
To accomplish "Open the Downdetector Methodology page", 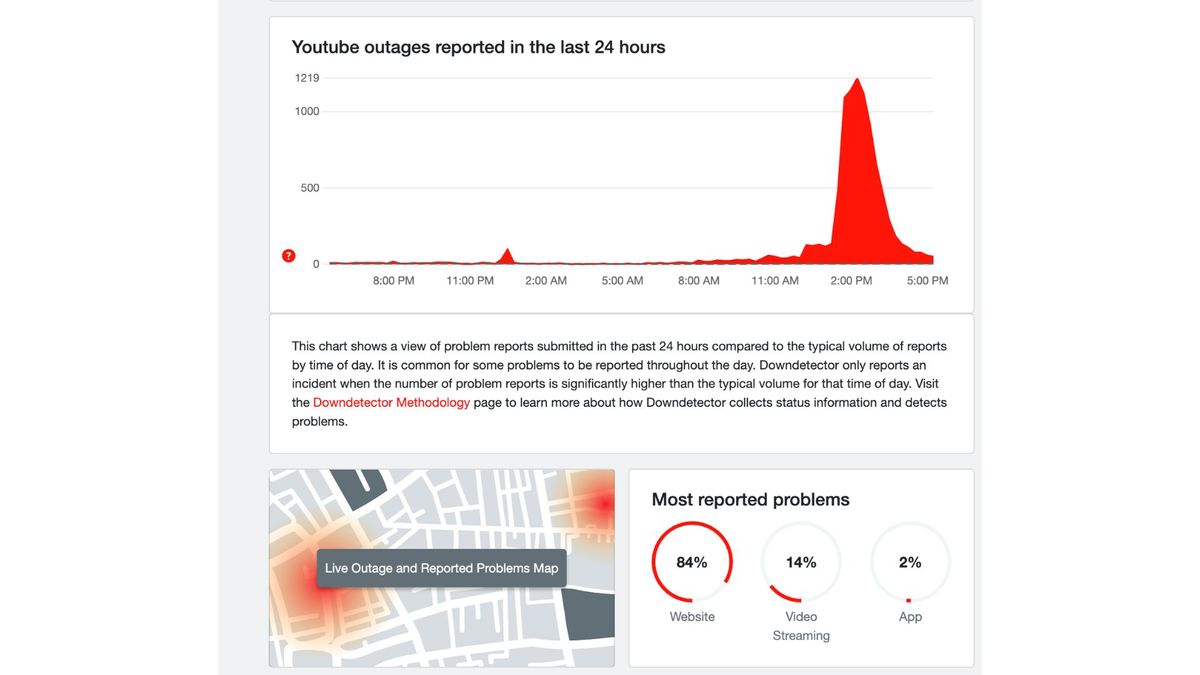I will (391, 402).
